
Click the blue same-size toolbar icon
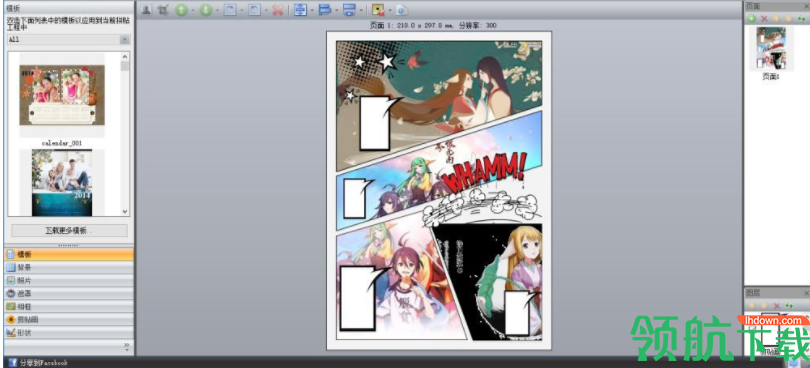click(x=350, y=10)
